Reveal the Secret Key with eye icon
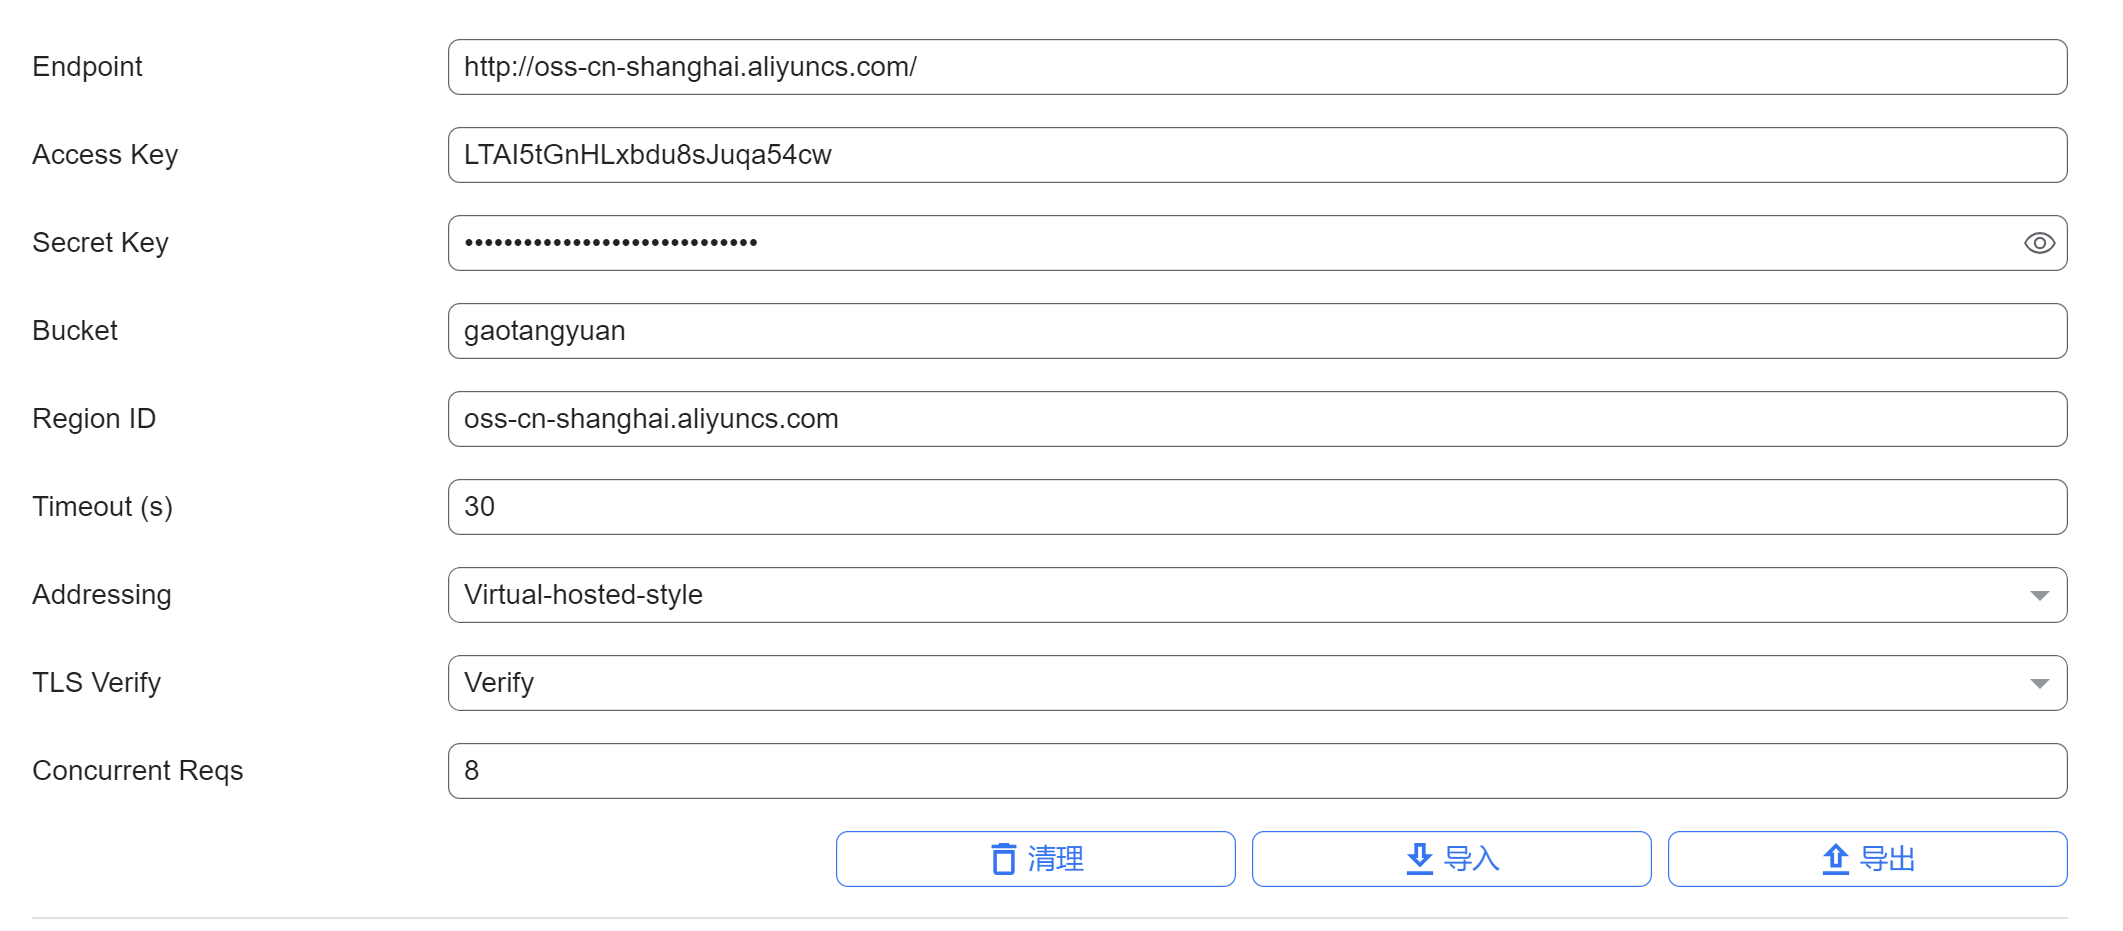The height and width of the screenshot is (931, 2123). (2039, 243)
